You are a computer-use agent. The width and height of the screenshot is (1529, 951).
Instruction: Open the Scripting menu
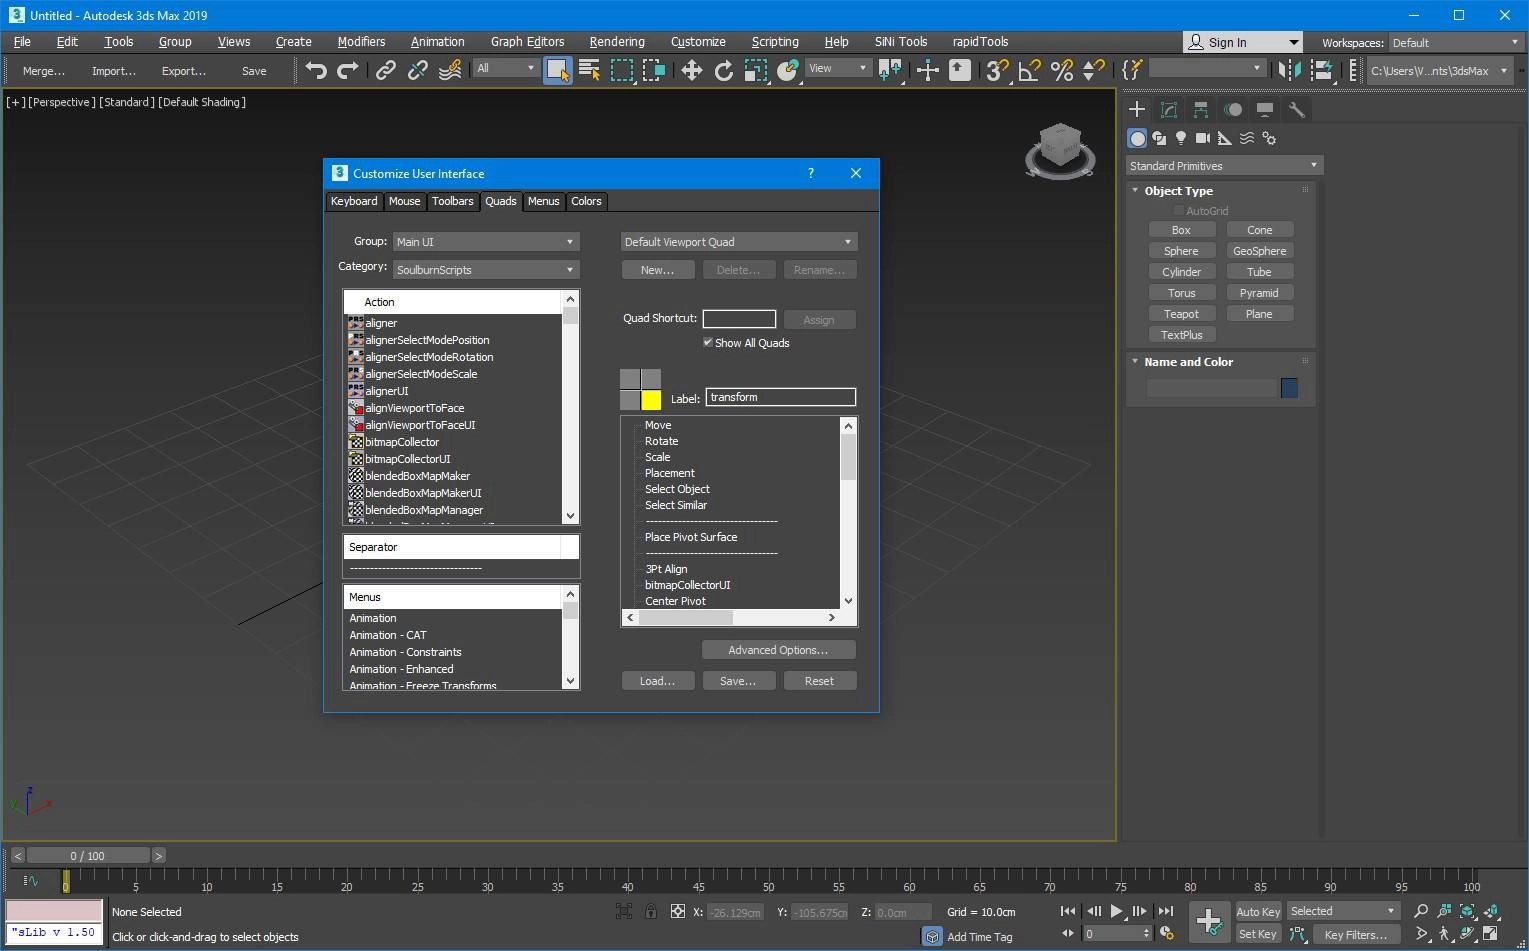click(x=775, y=42)
